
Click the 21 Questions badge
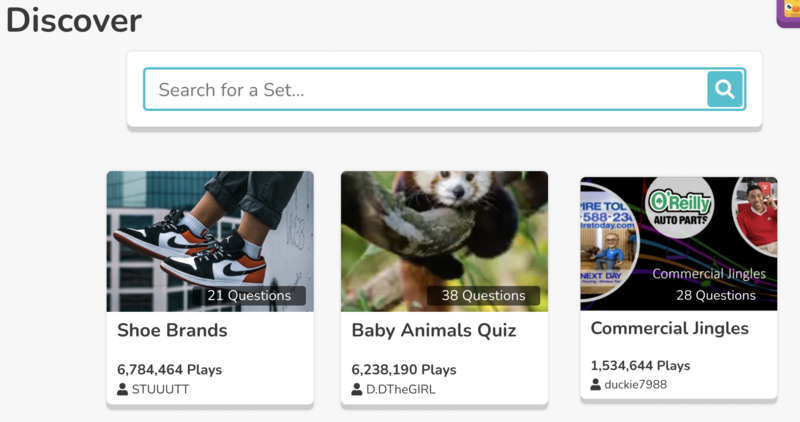(x=249, y=295)
